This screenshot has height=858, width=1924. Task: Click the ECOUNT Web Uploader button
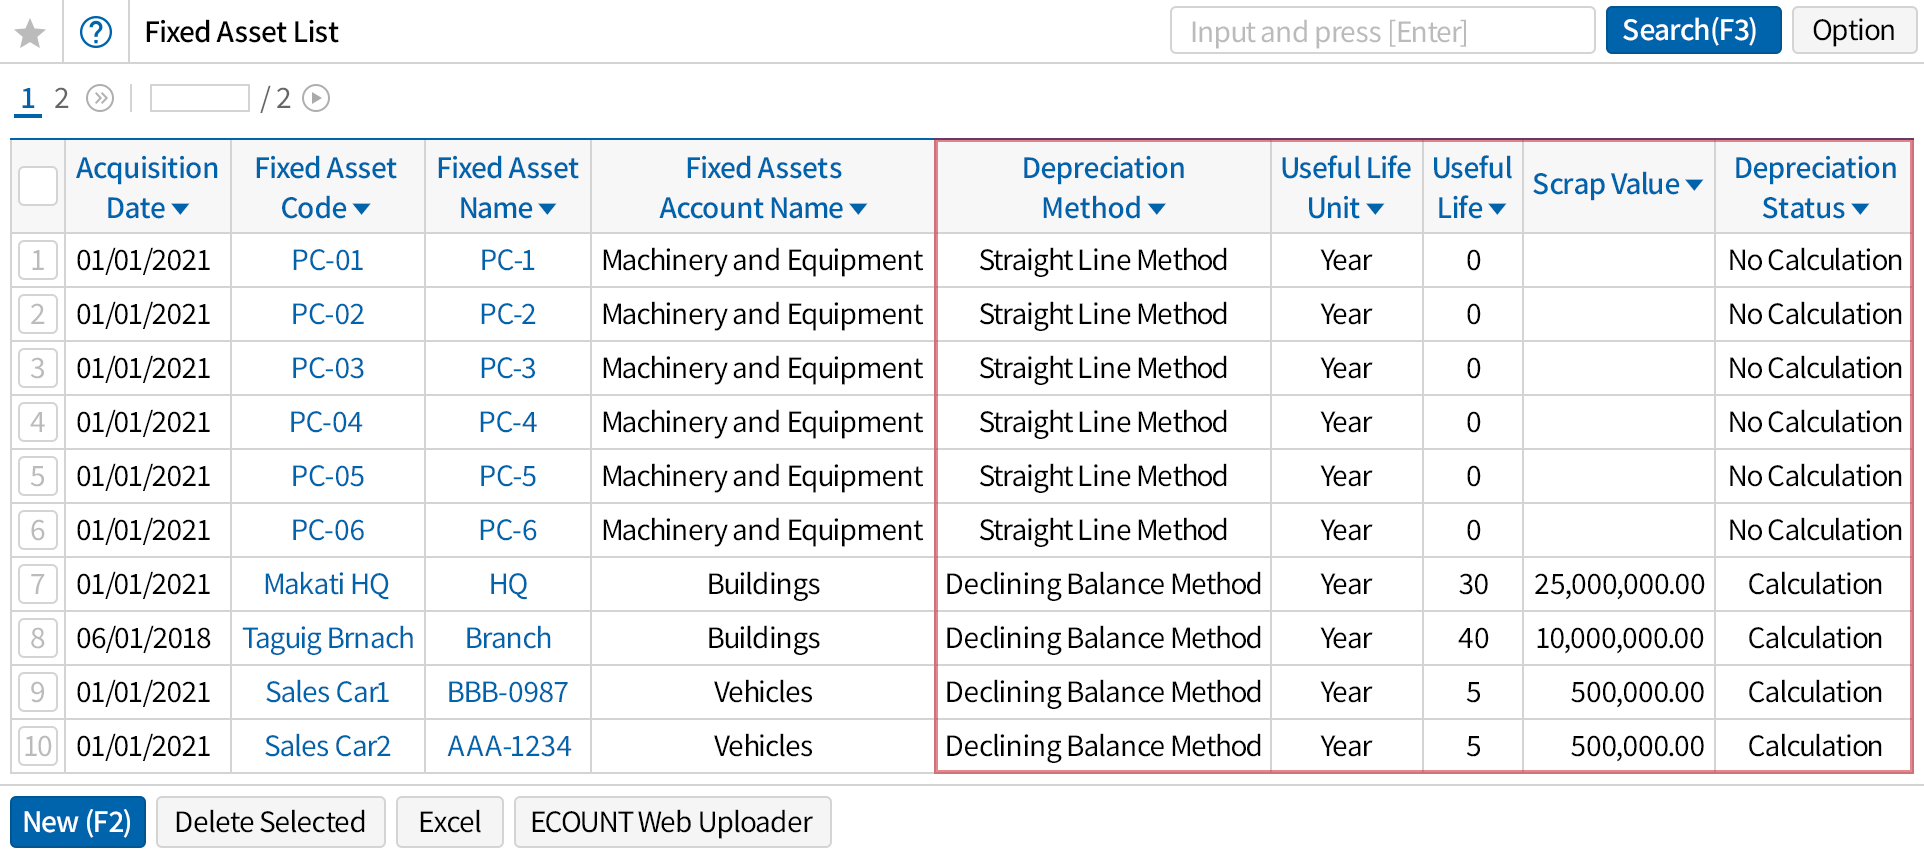point(671,822)
